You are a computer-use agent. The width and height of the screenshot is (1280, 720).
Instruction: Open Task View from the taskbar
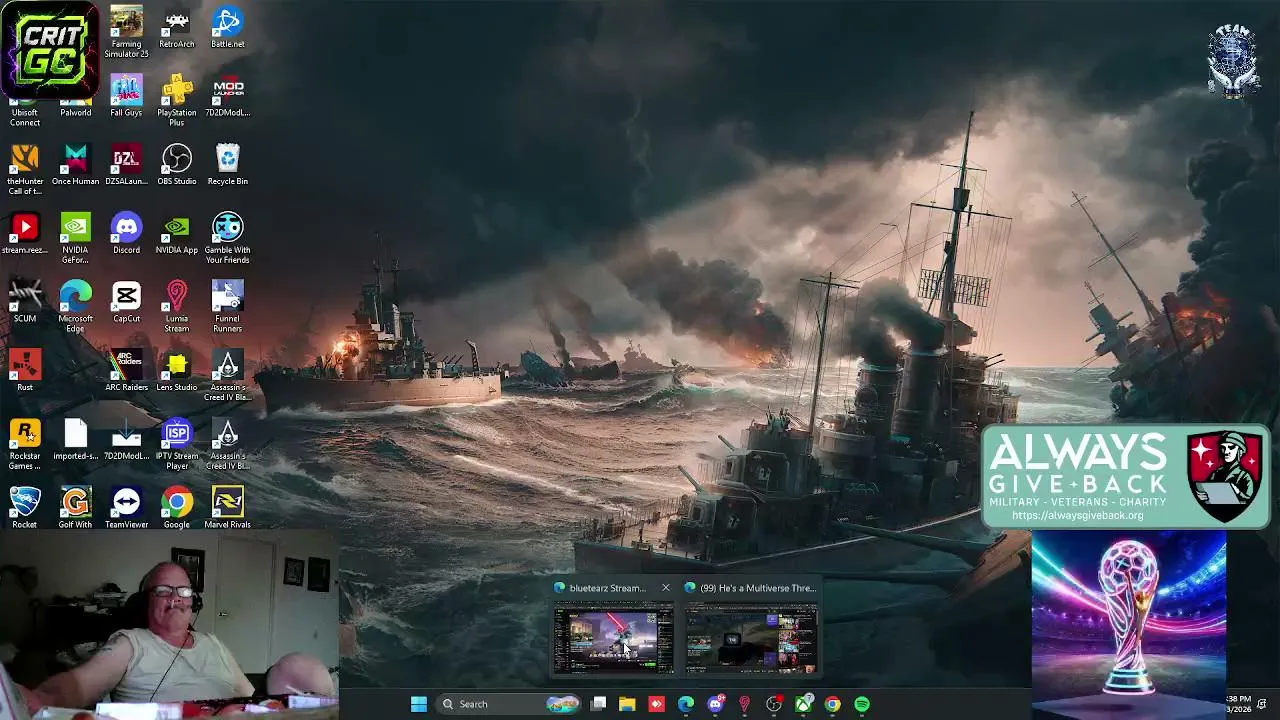[598, 704]
